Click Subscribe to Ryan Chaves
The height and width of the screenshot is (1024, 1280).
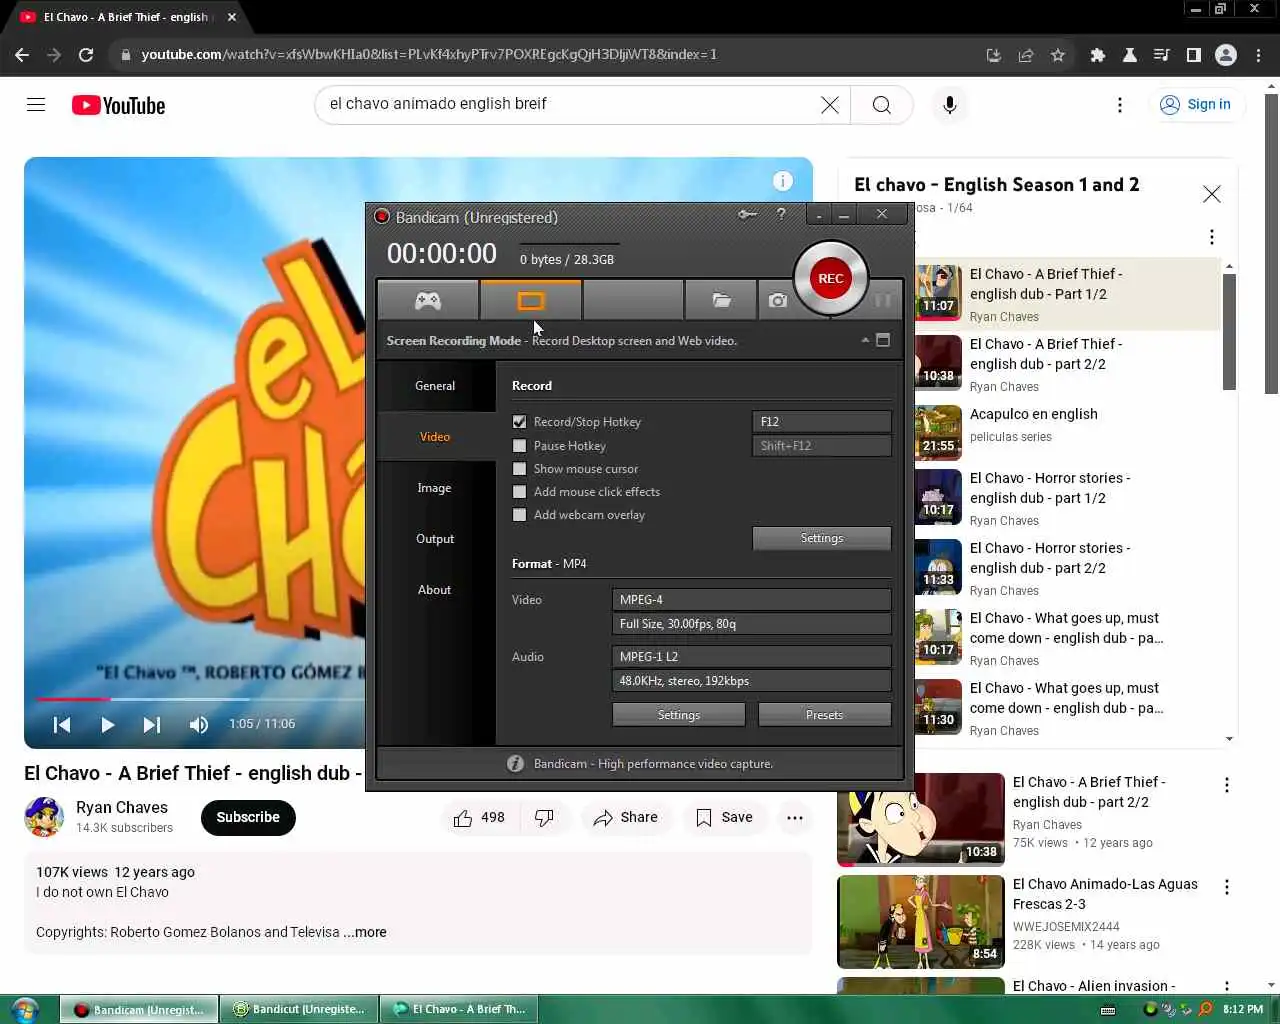click(x=248, y=817)
